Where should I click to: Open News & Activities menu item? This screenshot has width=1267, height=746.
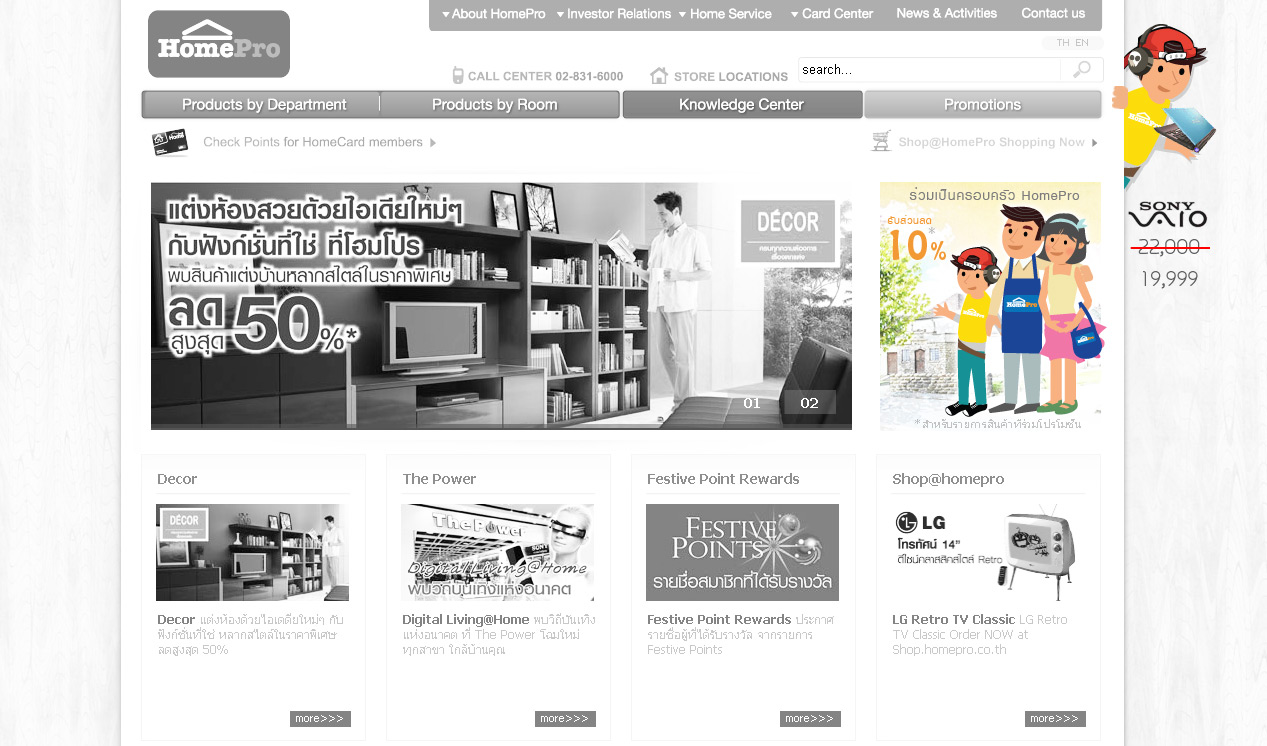947,13
